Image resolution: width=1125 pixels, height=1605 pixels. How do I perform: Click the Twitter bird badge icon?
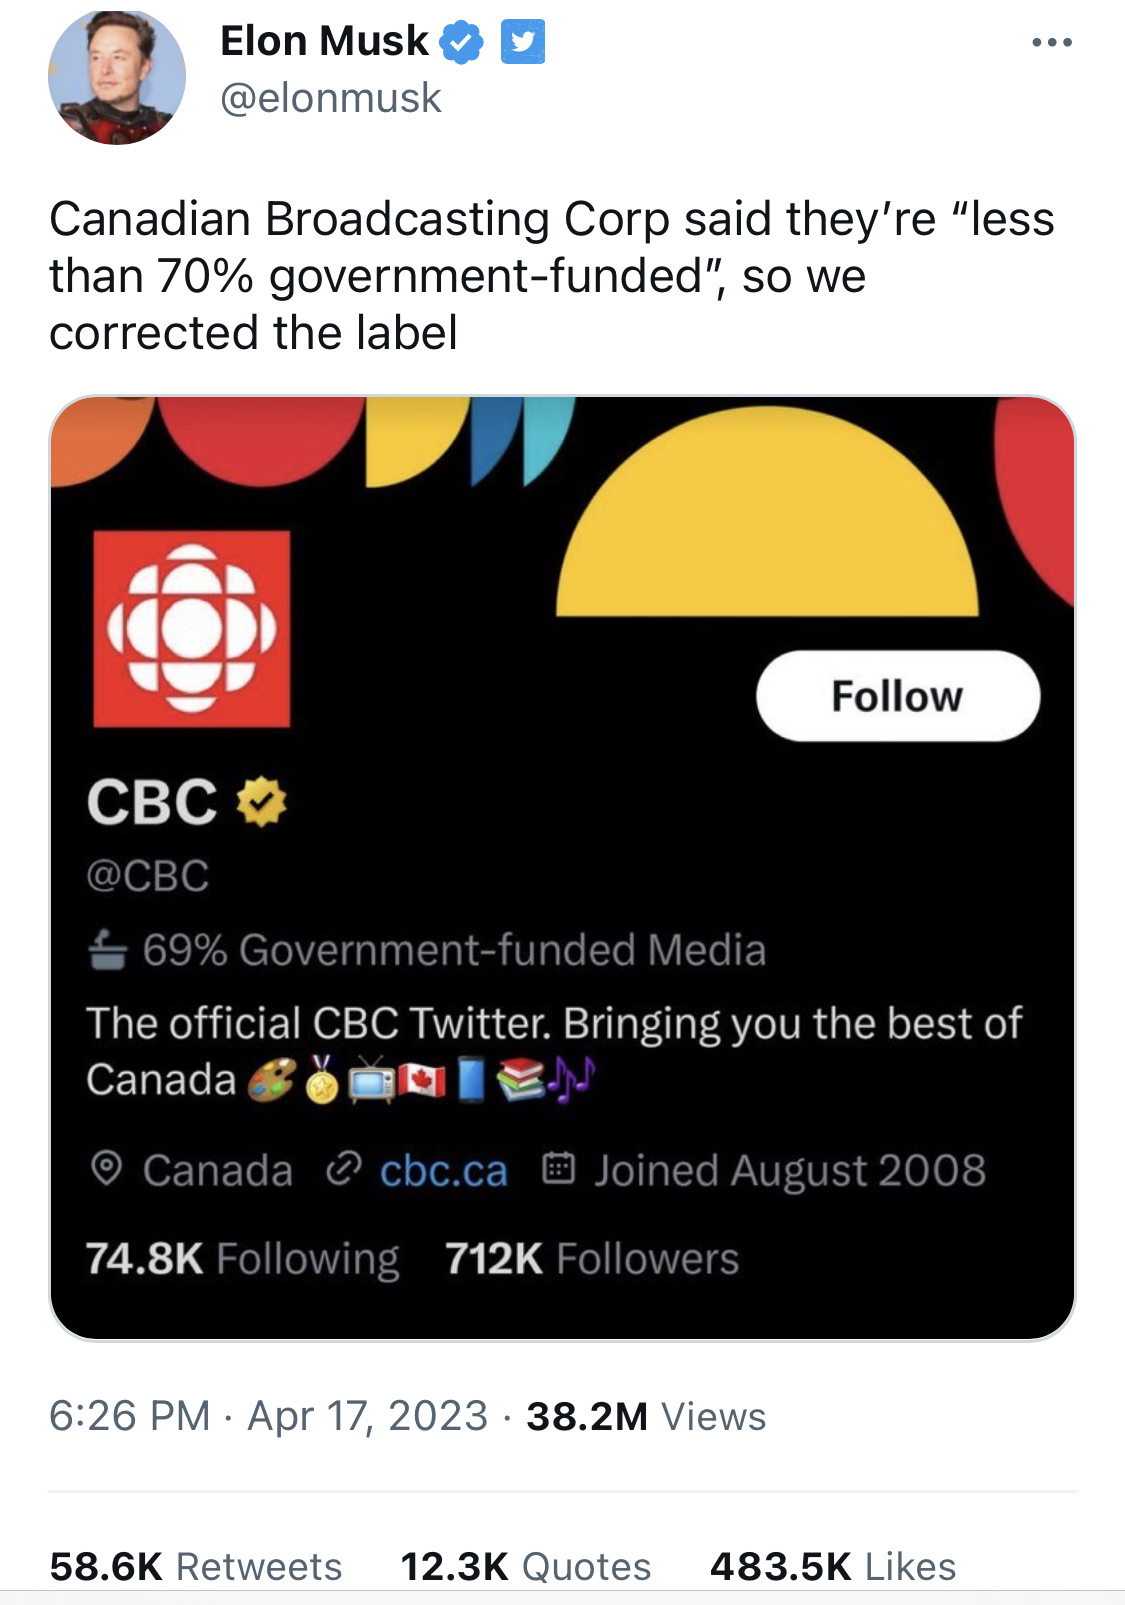click(x=522, y=42)
